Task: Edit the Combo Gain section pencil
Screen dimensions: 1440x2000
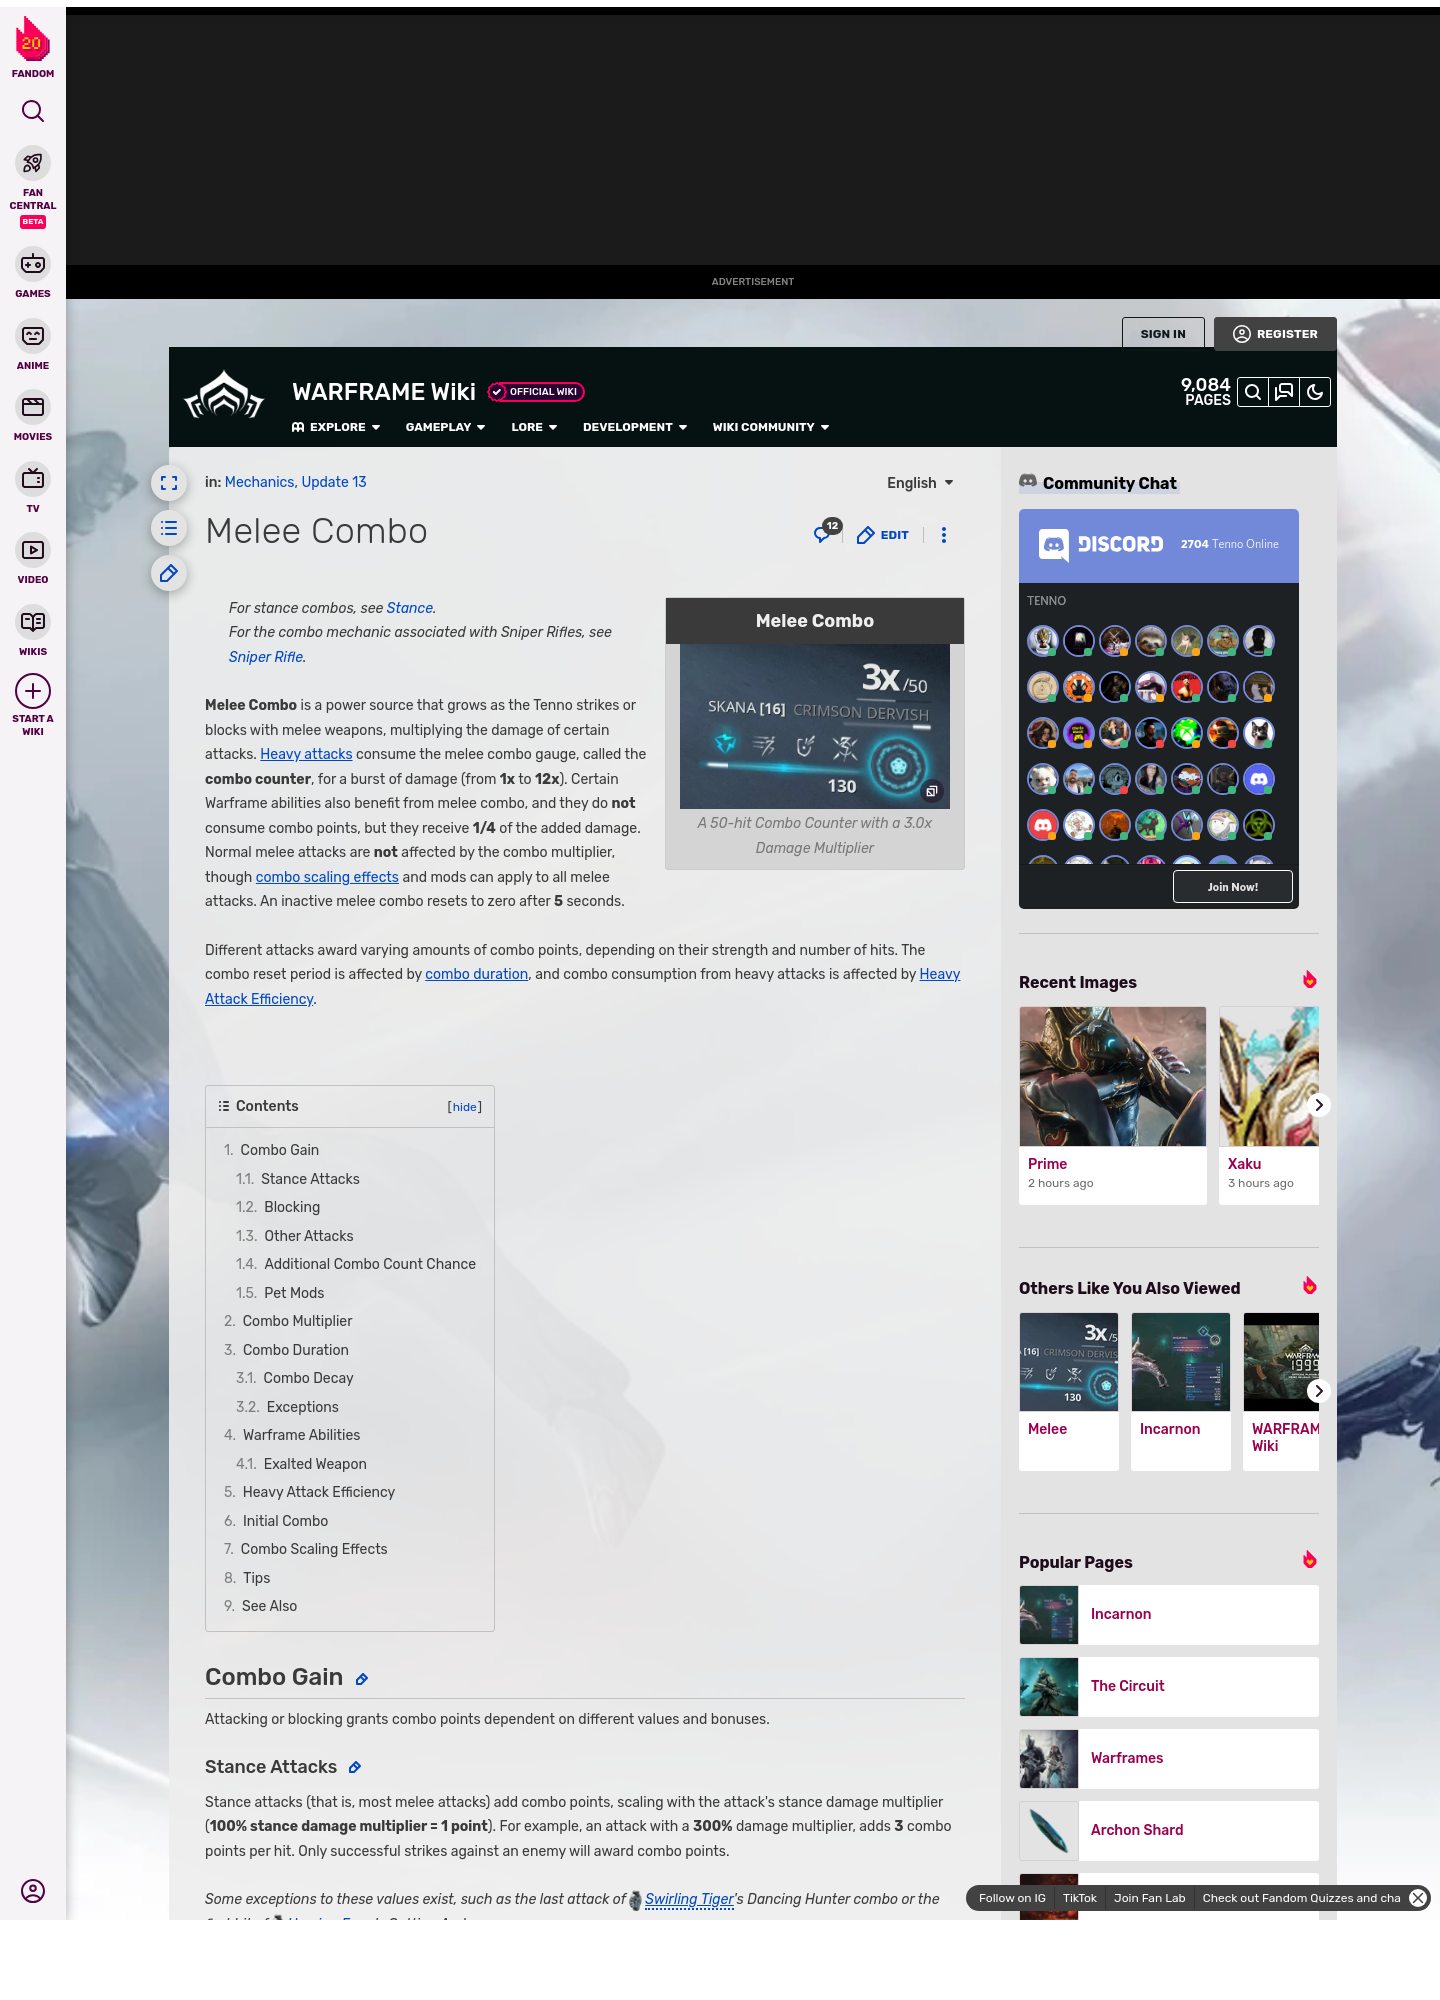Action: (x=362, y=1679)
